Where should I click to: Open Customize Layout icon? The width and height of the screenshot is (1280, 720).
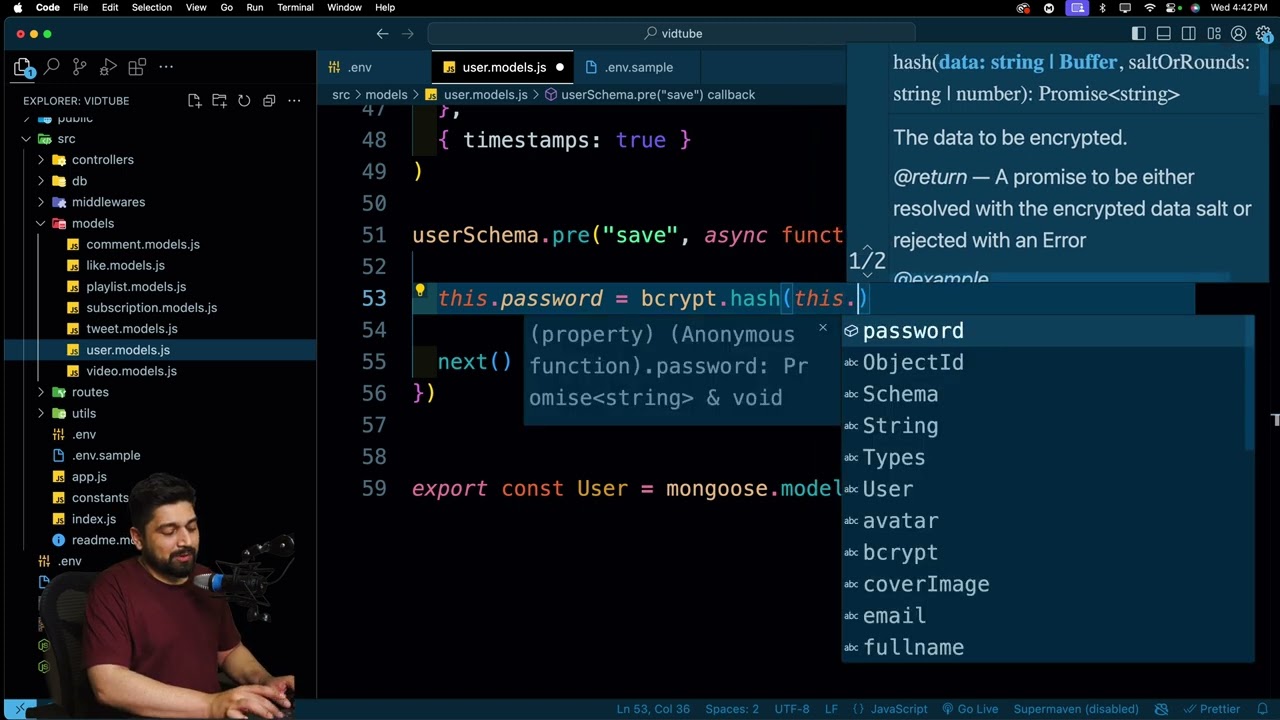pos(1214,34)
